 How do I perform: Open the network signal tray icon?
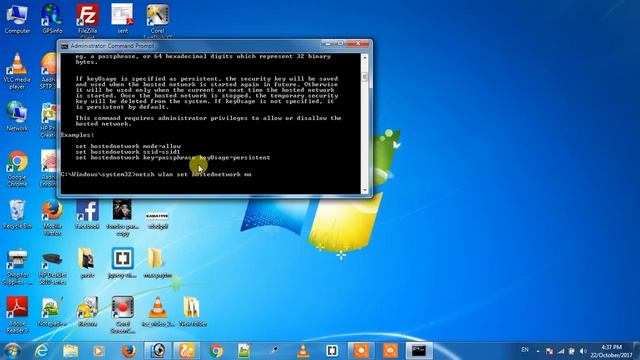pos(561,351)
